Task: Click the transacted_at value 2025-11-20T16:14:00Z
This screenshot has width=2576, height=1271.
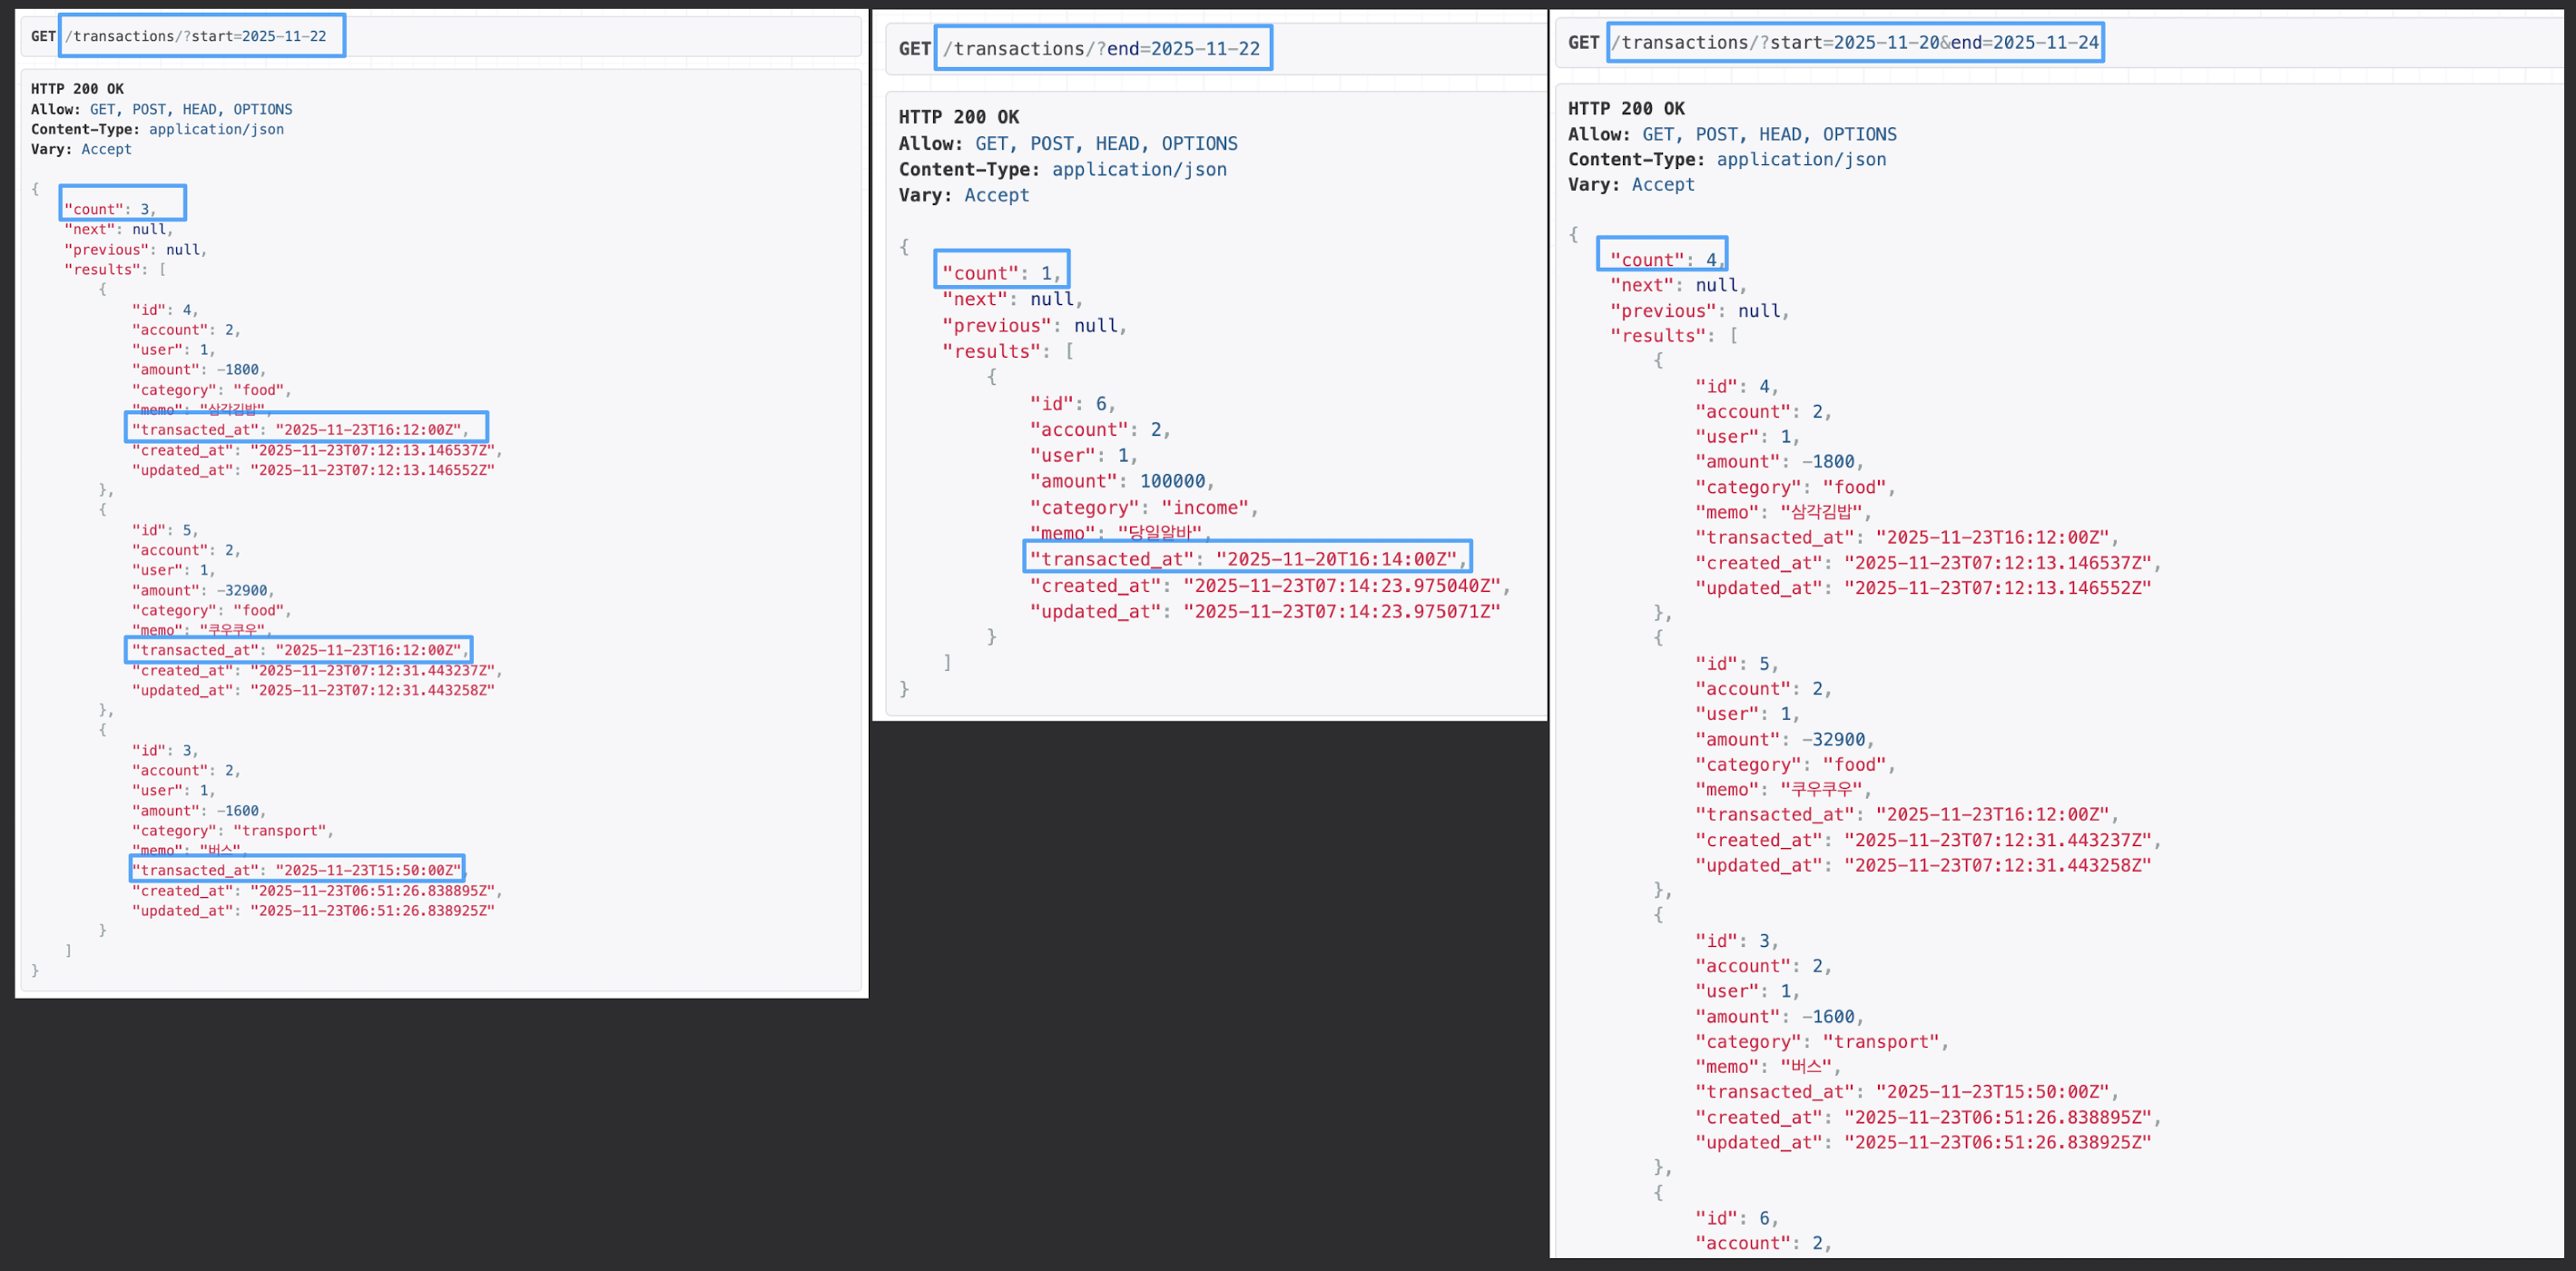Action: [x=1336, y=559]
